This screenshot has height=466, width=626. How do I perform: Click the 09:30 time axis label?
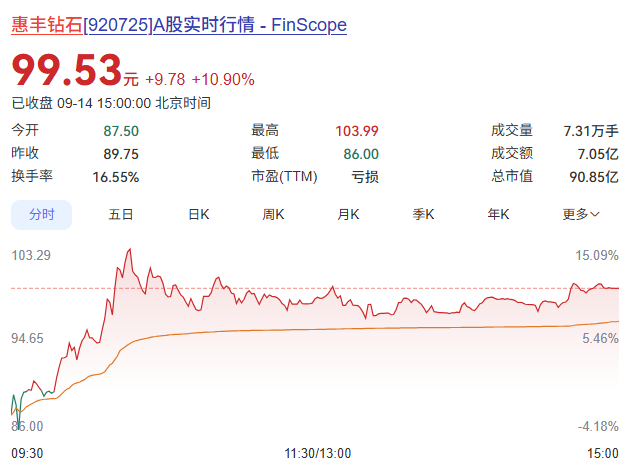pos(27,453)
